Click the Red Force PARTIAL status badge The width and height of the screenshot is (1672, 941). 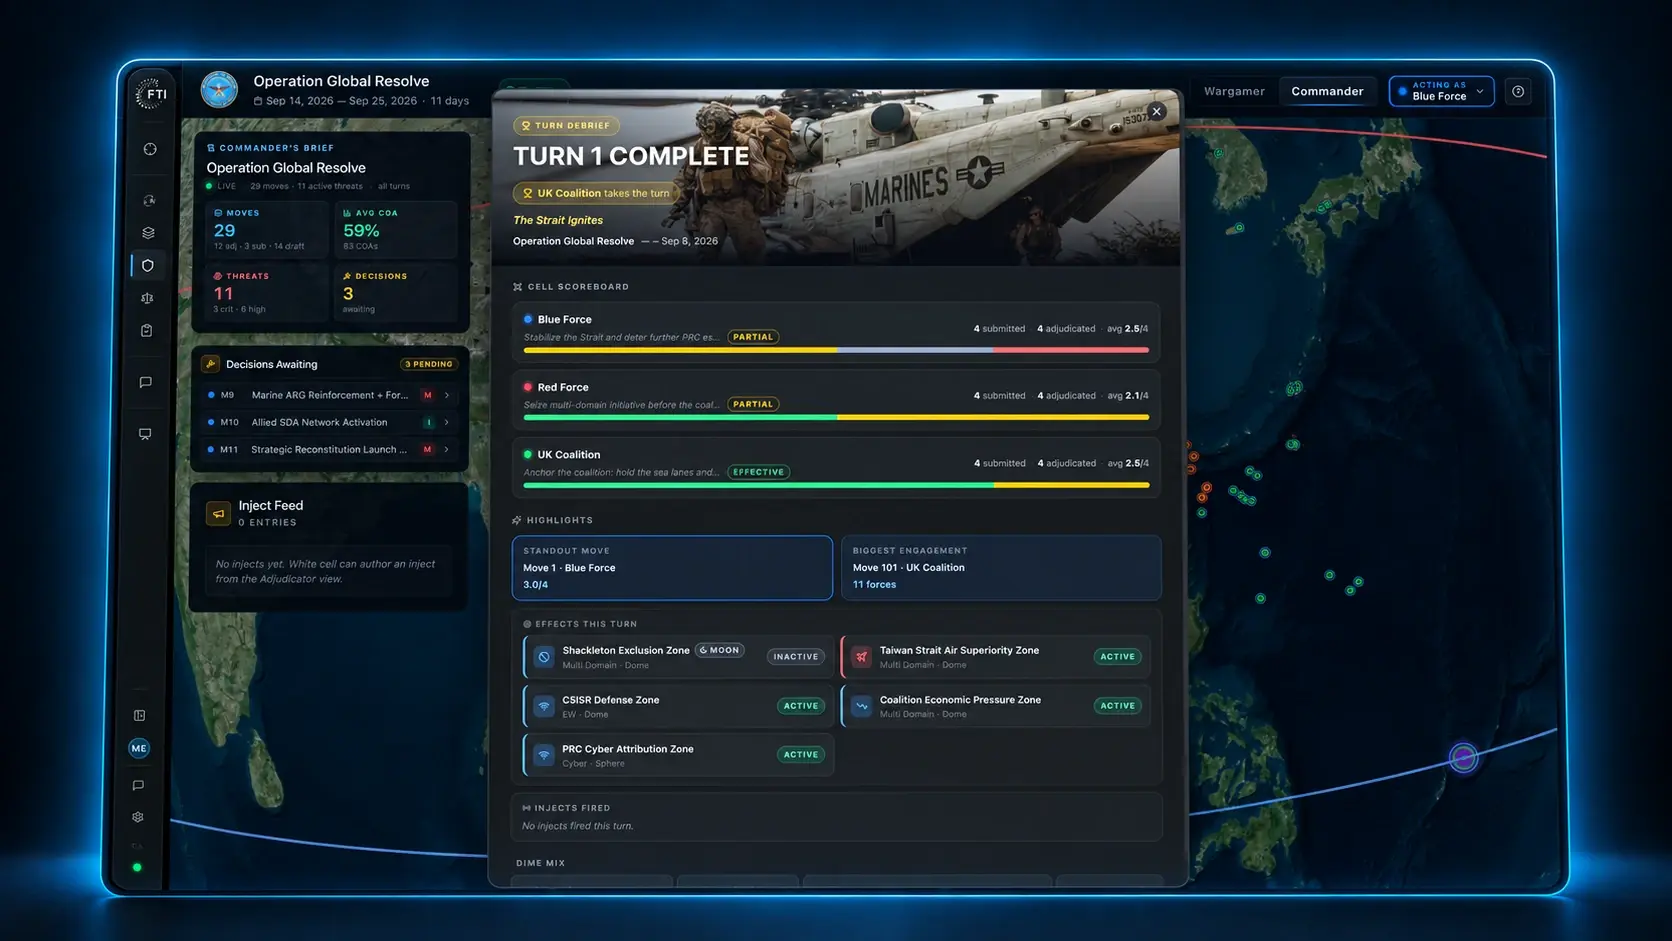coord(753,404)
